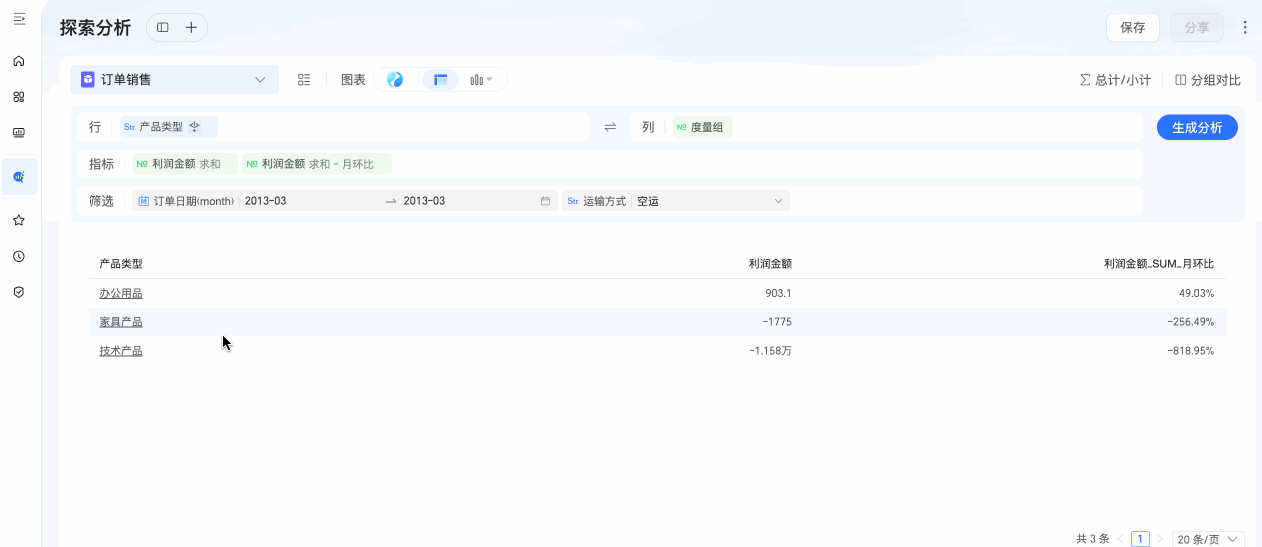Click the -1.158万 cell

pyautogui.click(x=770, y=351)
